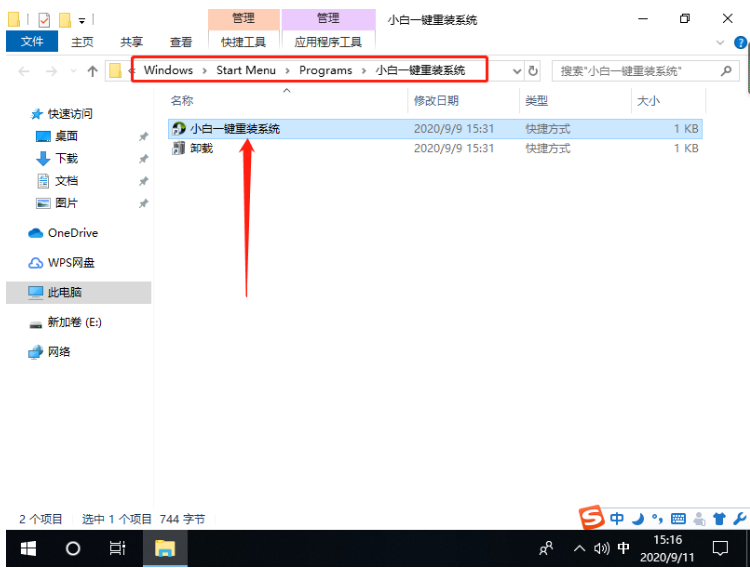Viewport: 750px width, 568px height.
Task: Select the 卸载 shortcut file
Action: [435, 148]
